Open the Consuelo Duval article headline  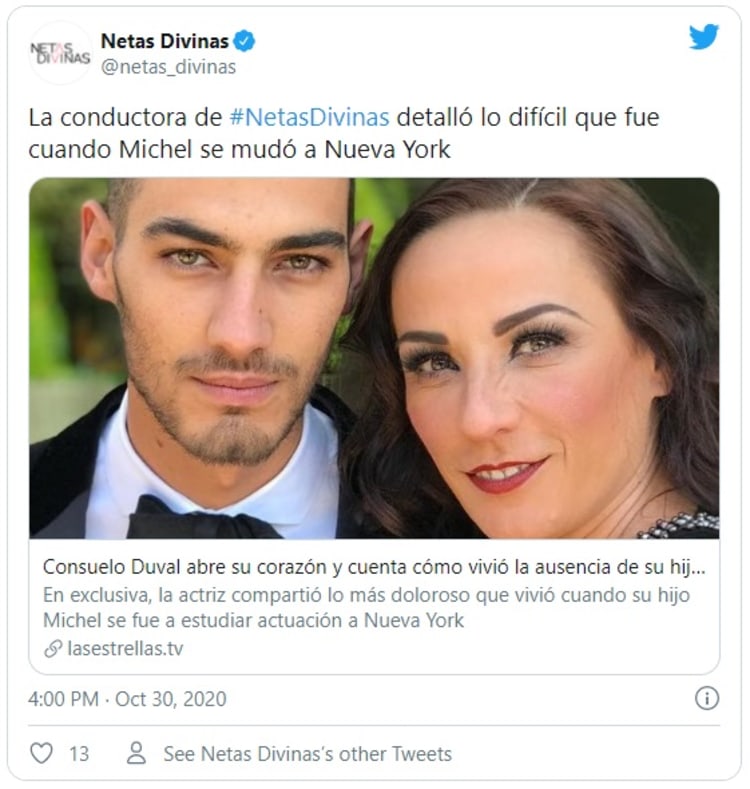pyautogui.click(x=374, y=567)
